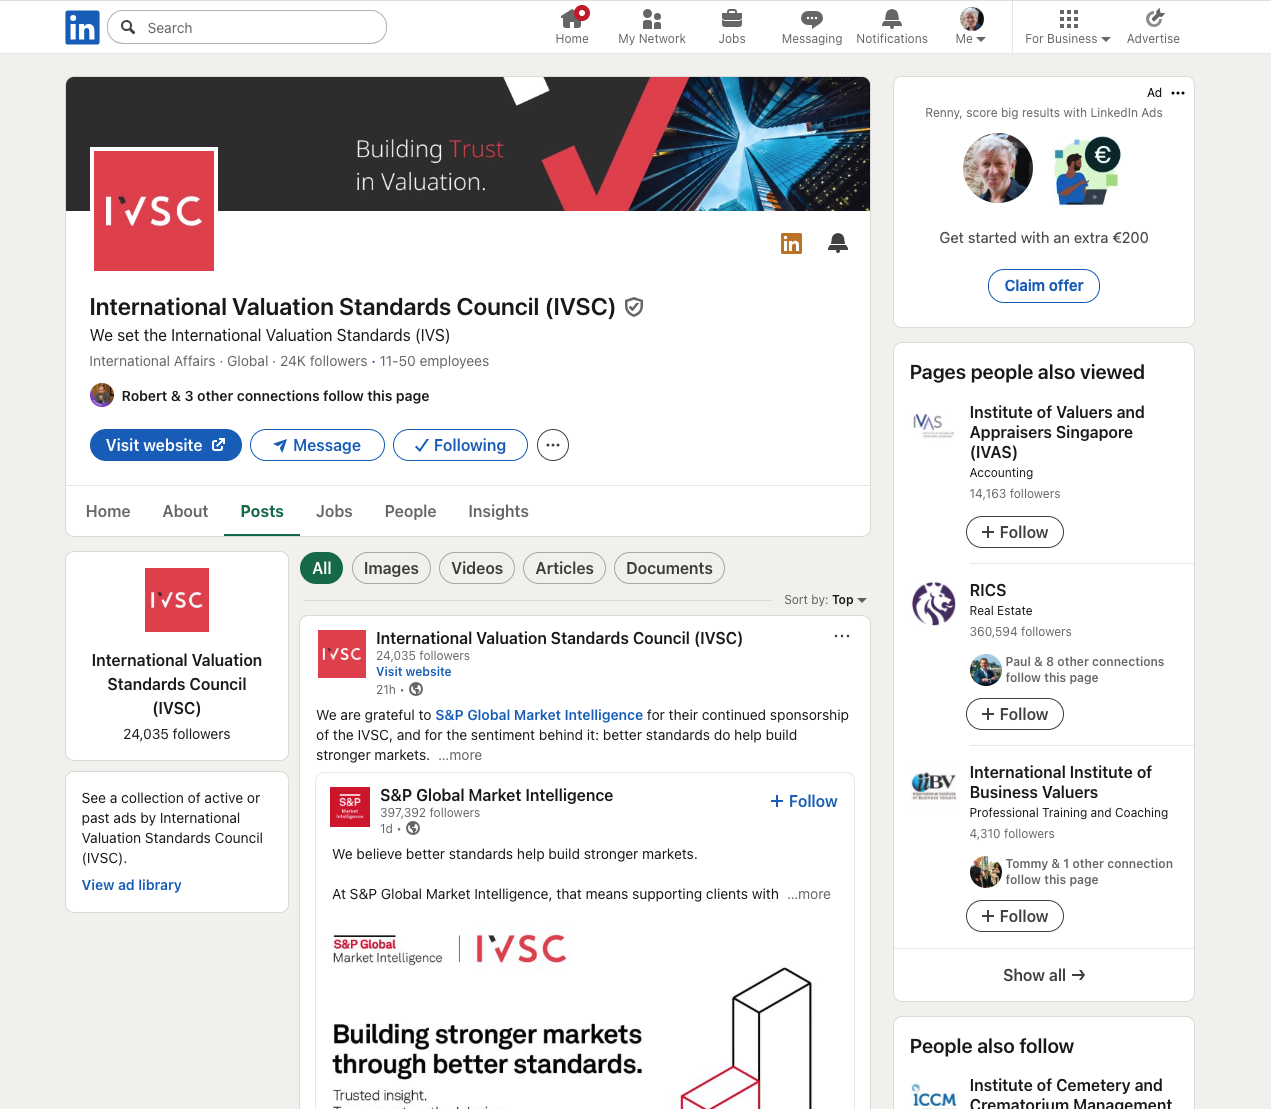The height and width of the screenshot is (1109, 1271).
Task: Click the IVSC logo in shared image
Action: [x=521, y=948]
